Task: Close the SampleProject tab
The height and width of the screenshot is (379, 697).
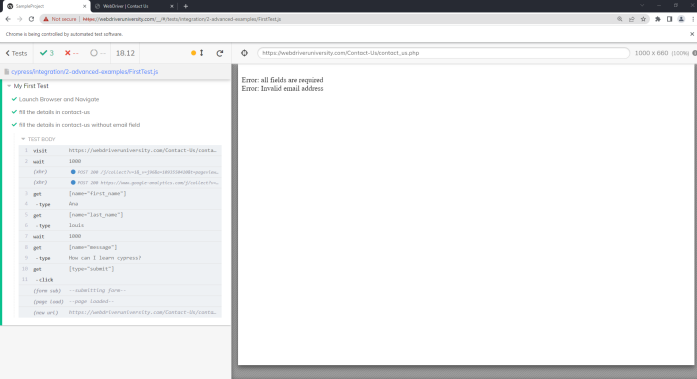Action: (84, 6)
